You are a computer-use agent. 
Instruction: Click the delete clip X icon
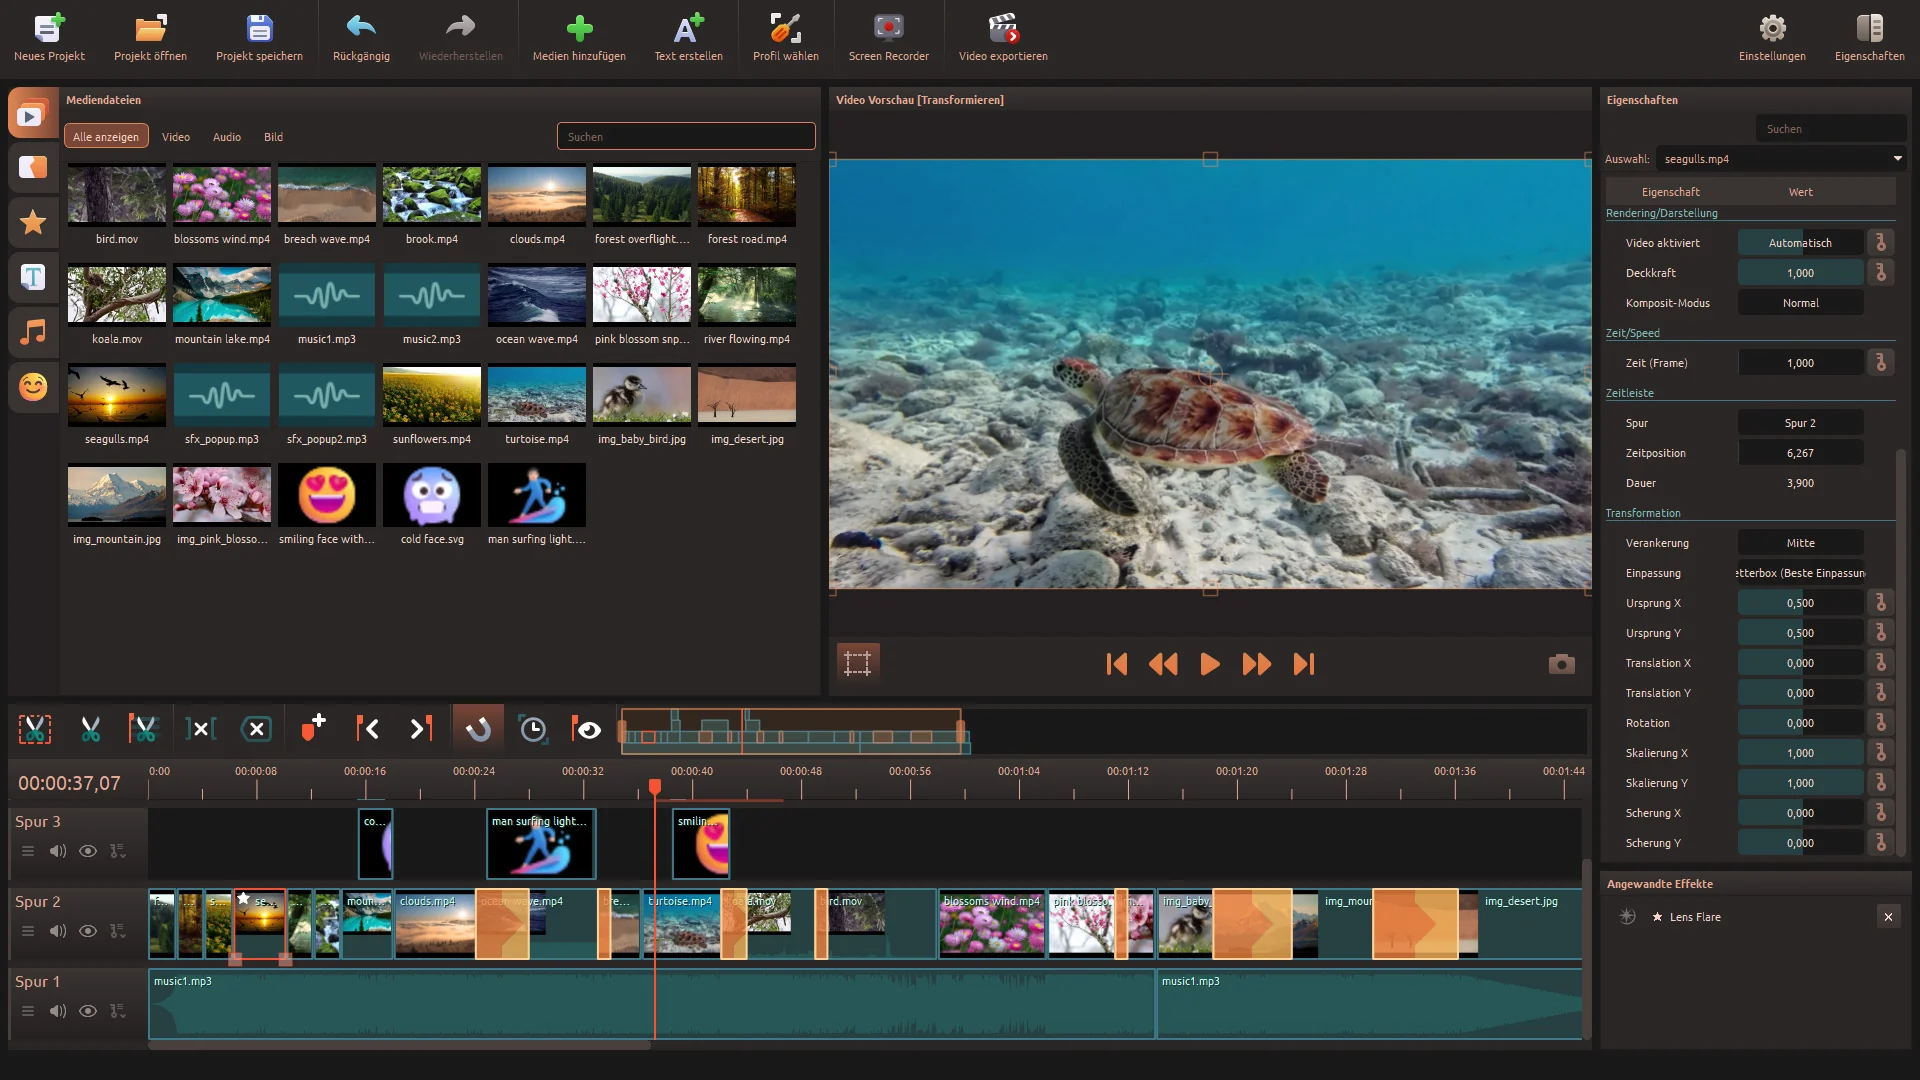point(256,729)
